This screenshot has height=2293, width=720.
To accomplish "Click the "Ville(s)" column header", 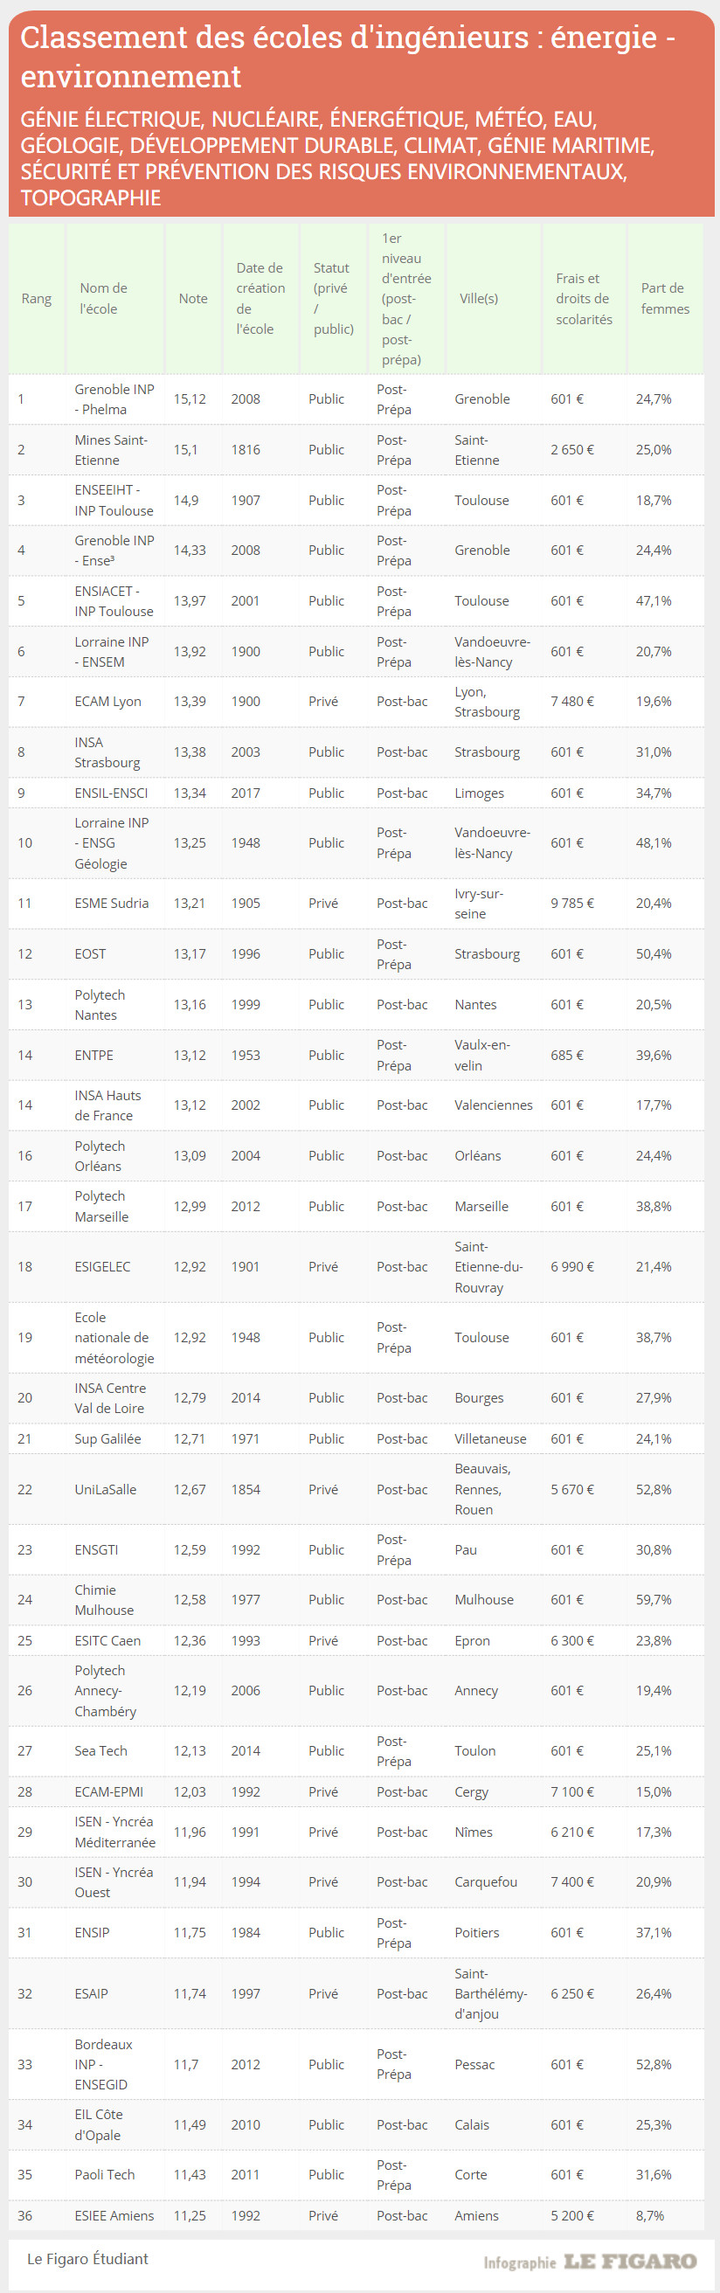I will pyautogui.click(x=479, y=299).
